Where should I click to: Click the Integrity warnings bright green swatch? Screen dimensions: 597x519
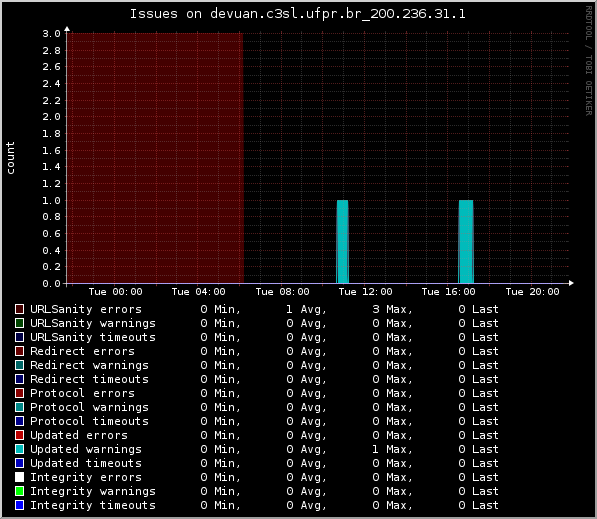click(19, 491)
